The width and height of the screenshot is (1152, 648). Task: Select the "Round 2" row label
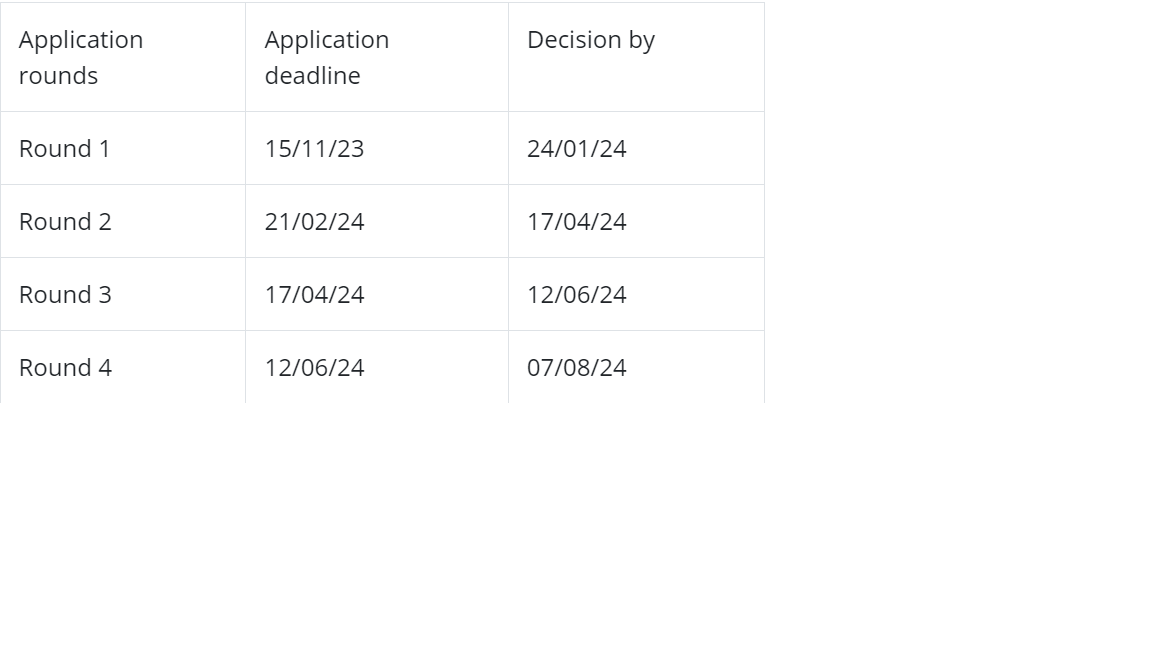click(x=65, y=221)
